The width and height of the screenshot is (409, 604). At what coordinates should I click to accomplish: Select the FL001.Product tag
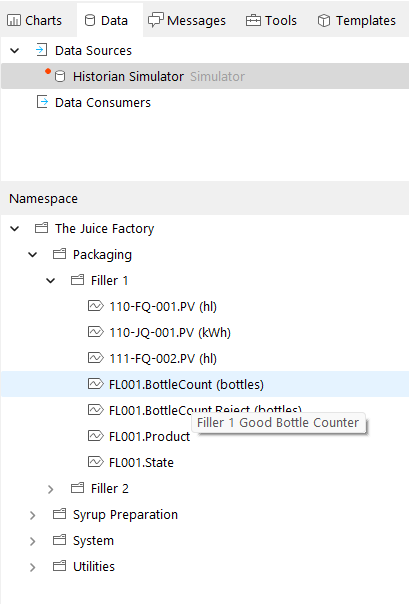(149, 436)
